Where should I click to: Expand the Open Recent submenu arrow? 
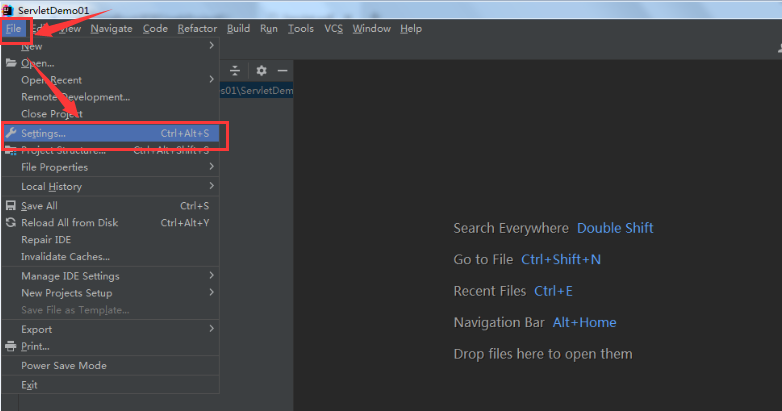tap(211, 79)
